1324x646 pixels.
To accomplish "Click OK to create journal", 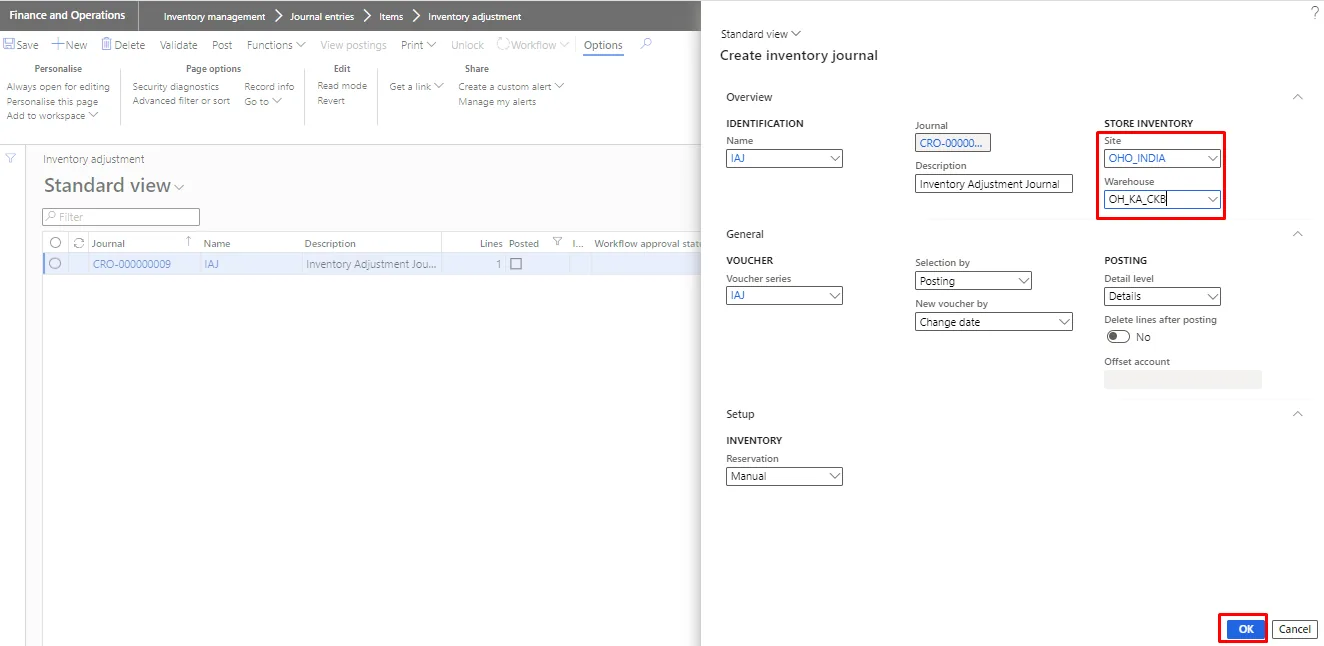I will (x=1245, y=629).
